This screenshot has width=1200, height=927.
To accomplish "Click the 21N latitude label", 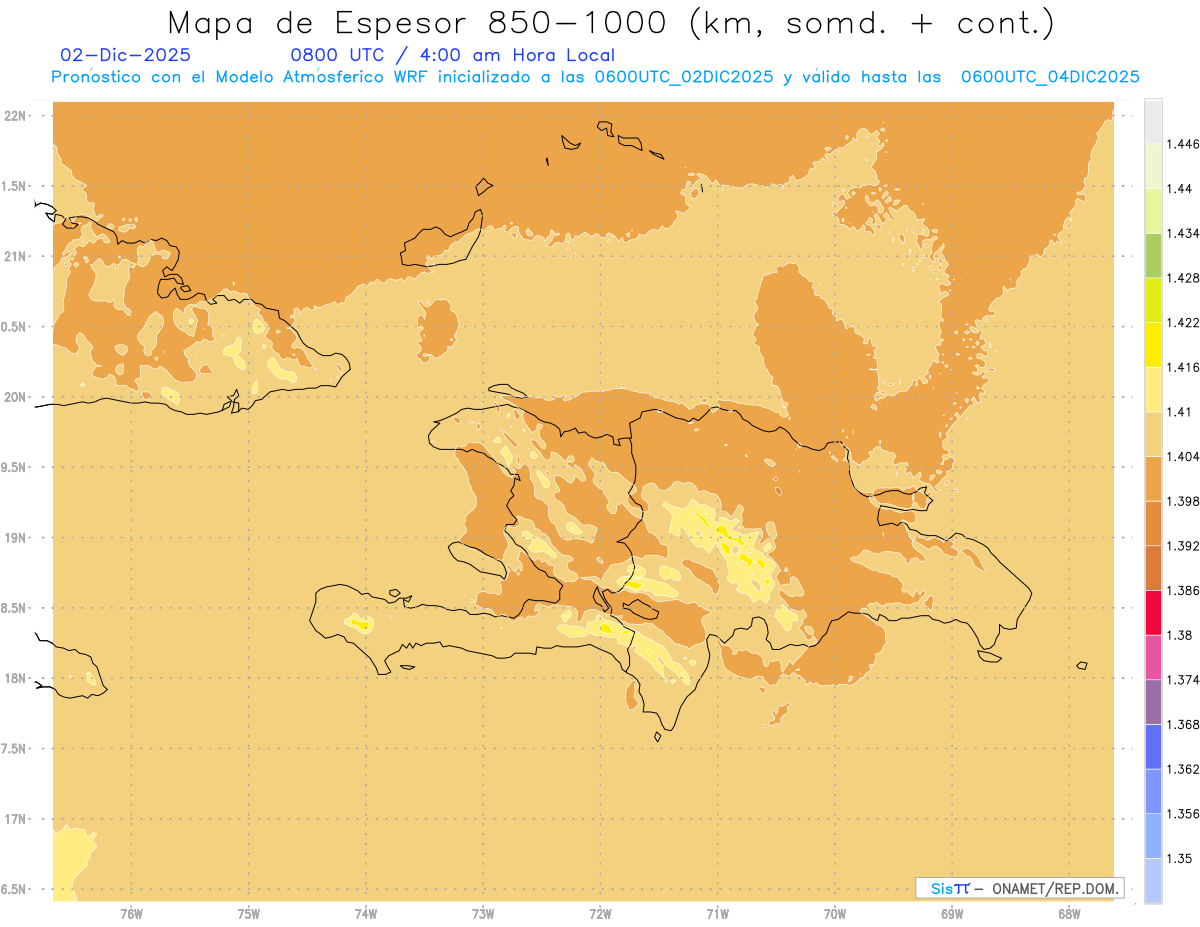I will coord(15,256).
